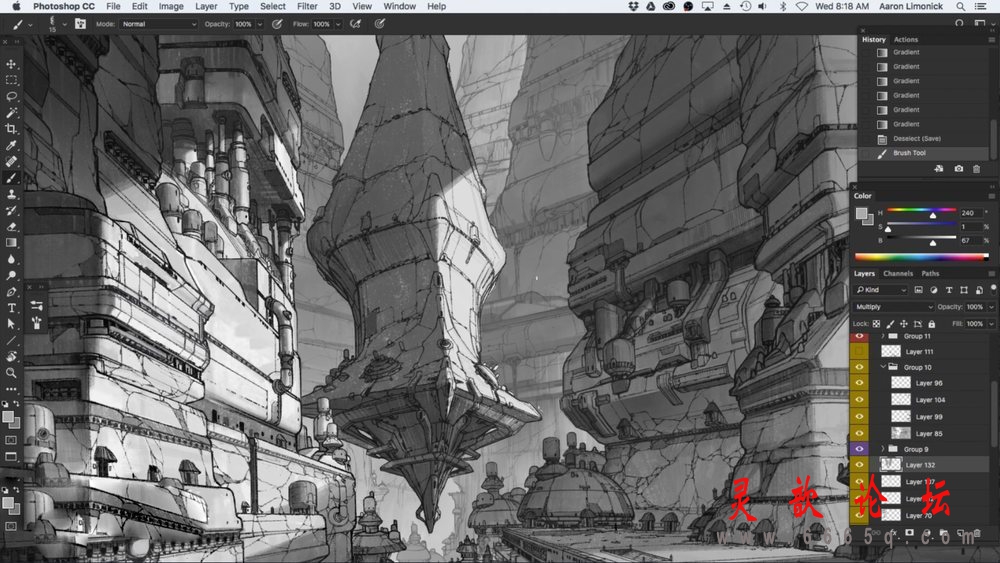The width and height of the screenshot is (1000, 563).
Task: Hide Layer 99 visibility eye
Action: click(859, 416)
